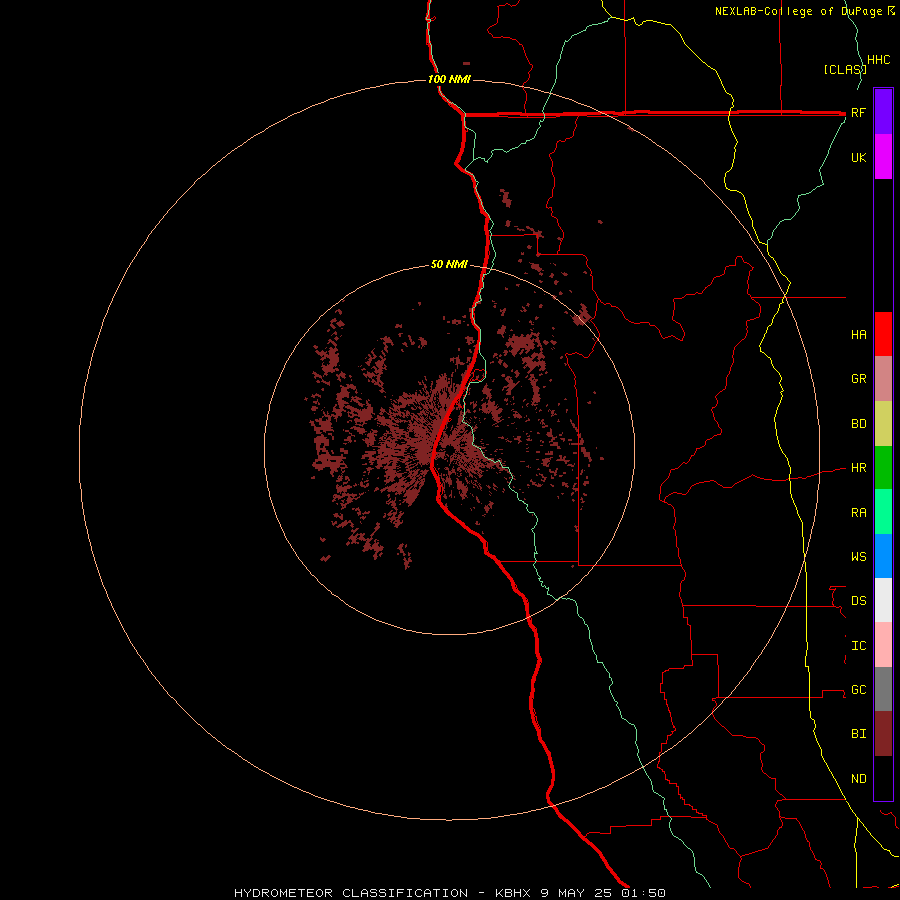Click the [CLAS] legend header
The image size is (900, 900).
(x=845, y=69)
